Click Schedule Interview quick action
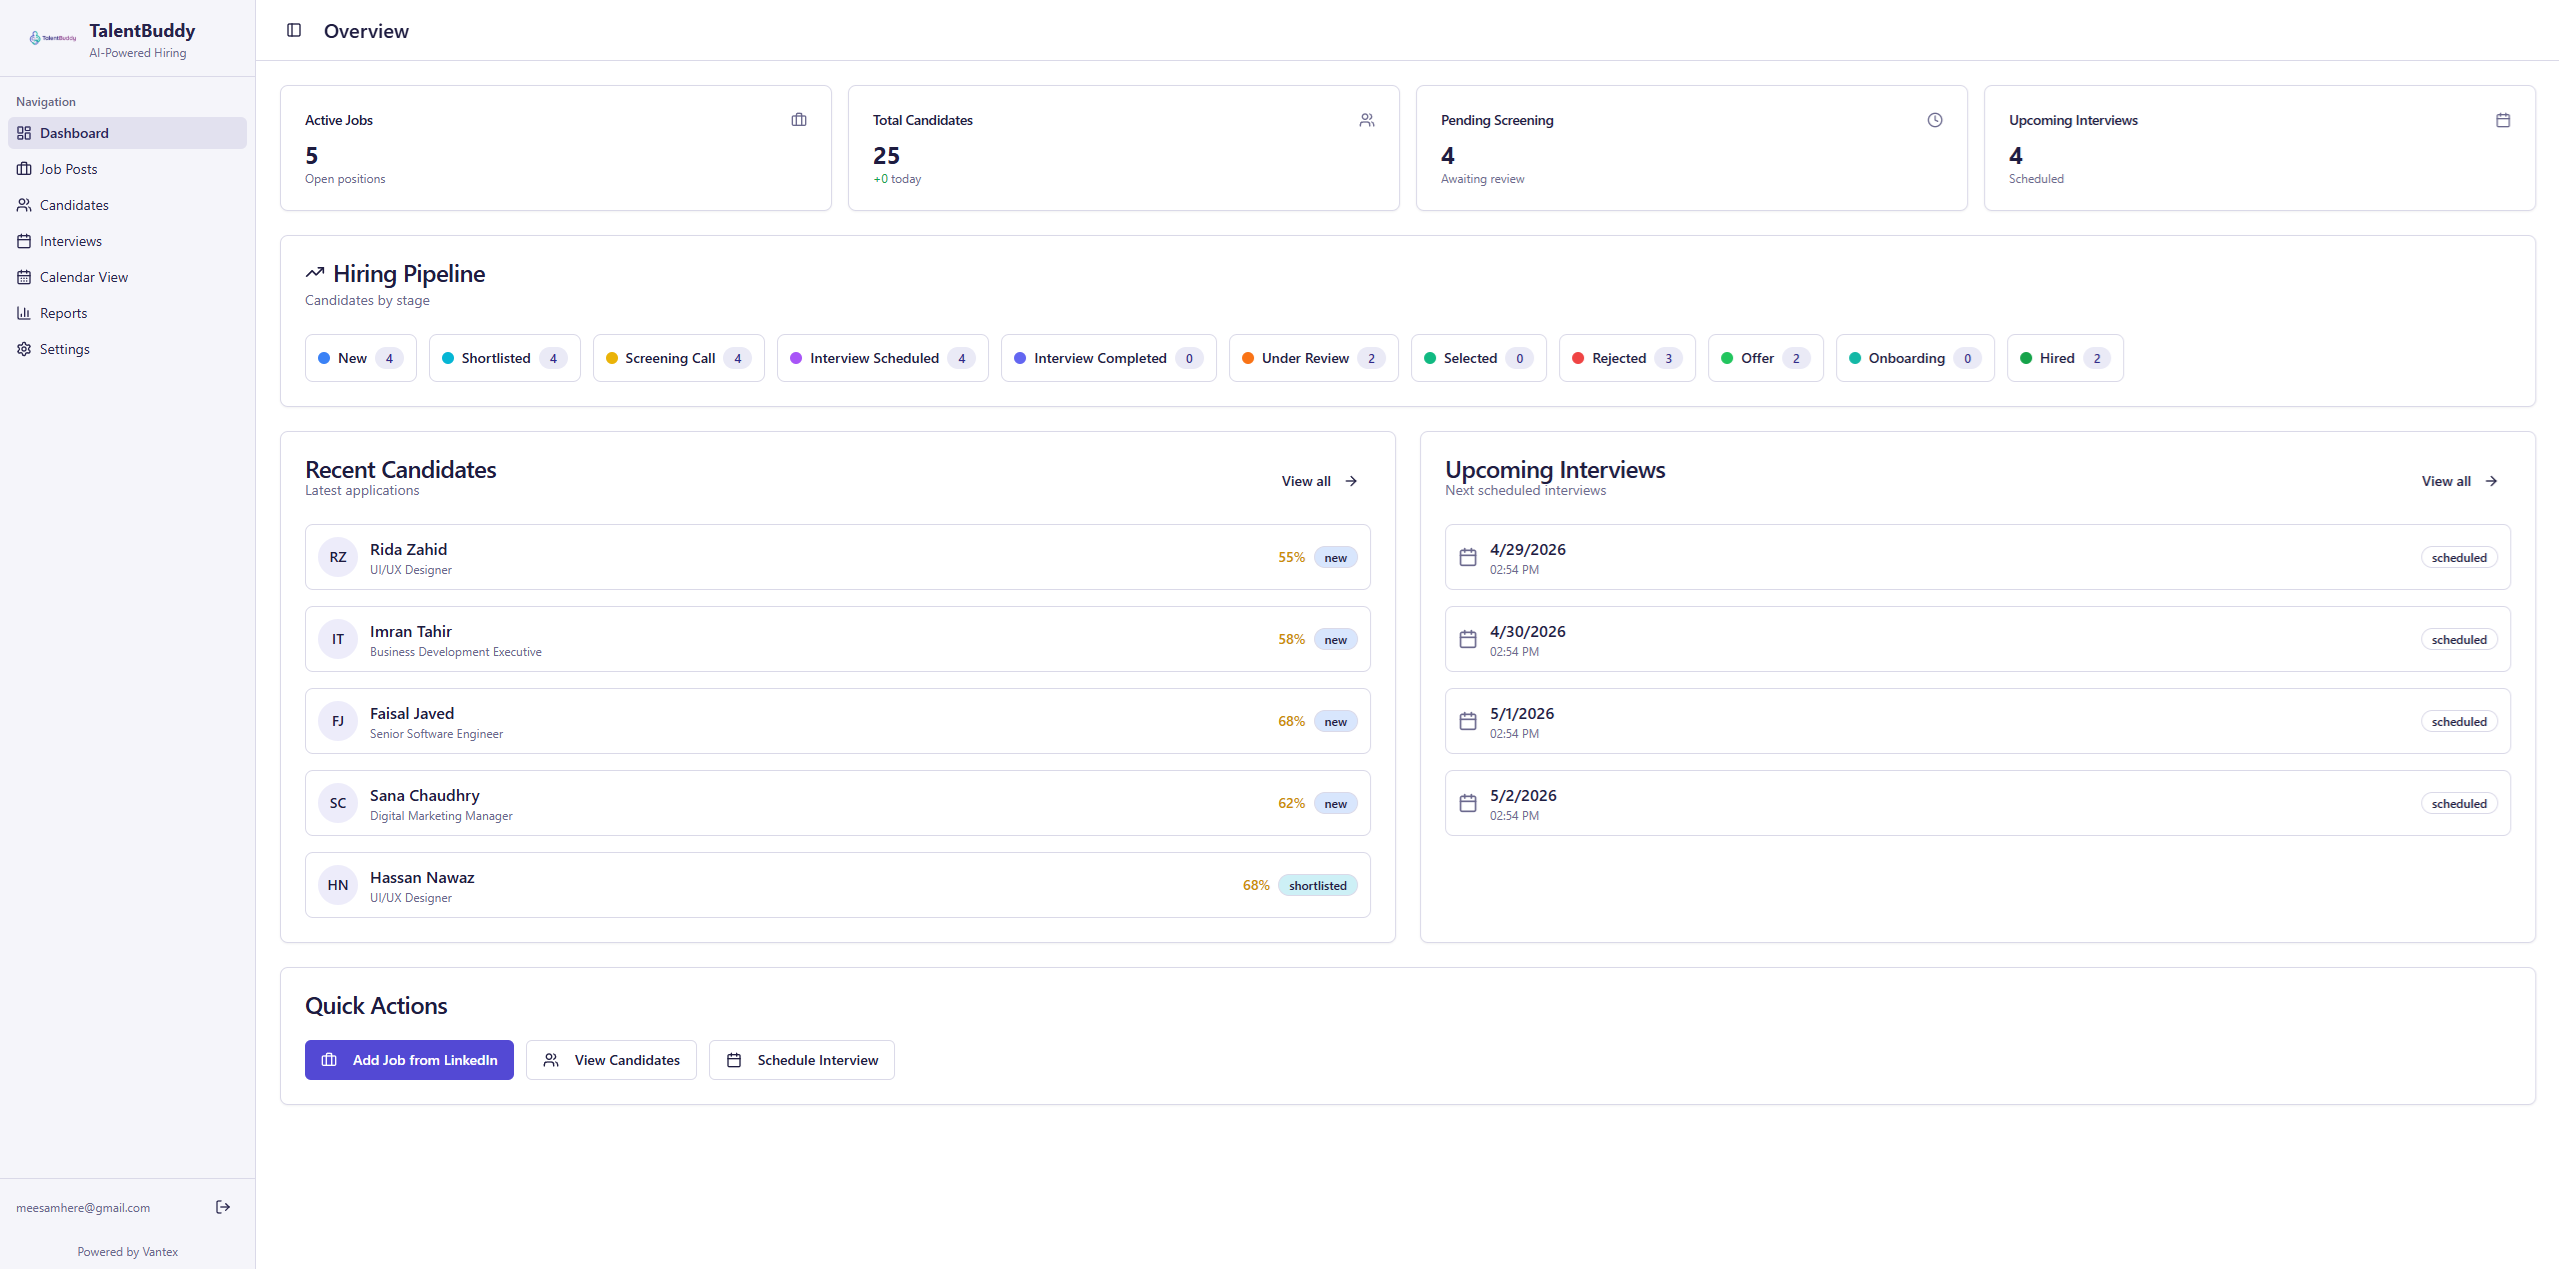This screenshot has width=2559, height=1269. (802, 1060)
